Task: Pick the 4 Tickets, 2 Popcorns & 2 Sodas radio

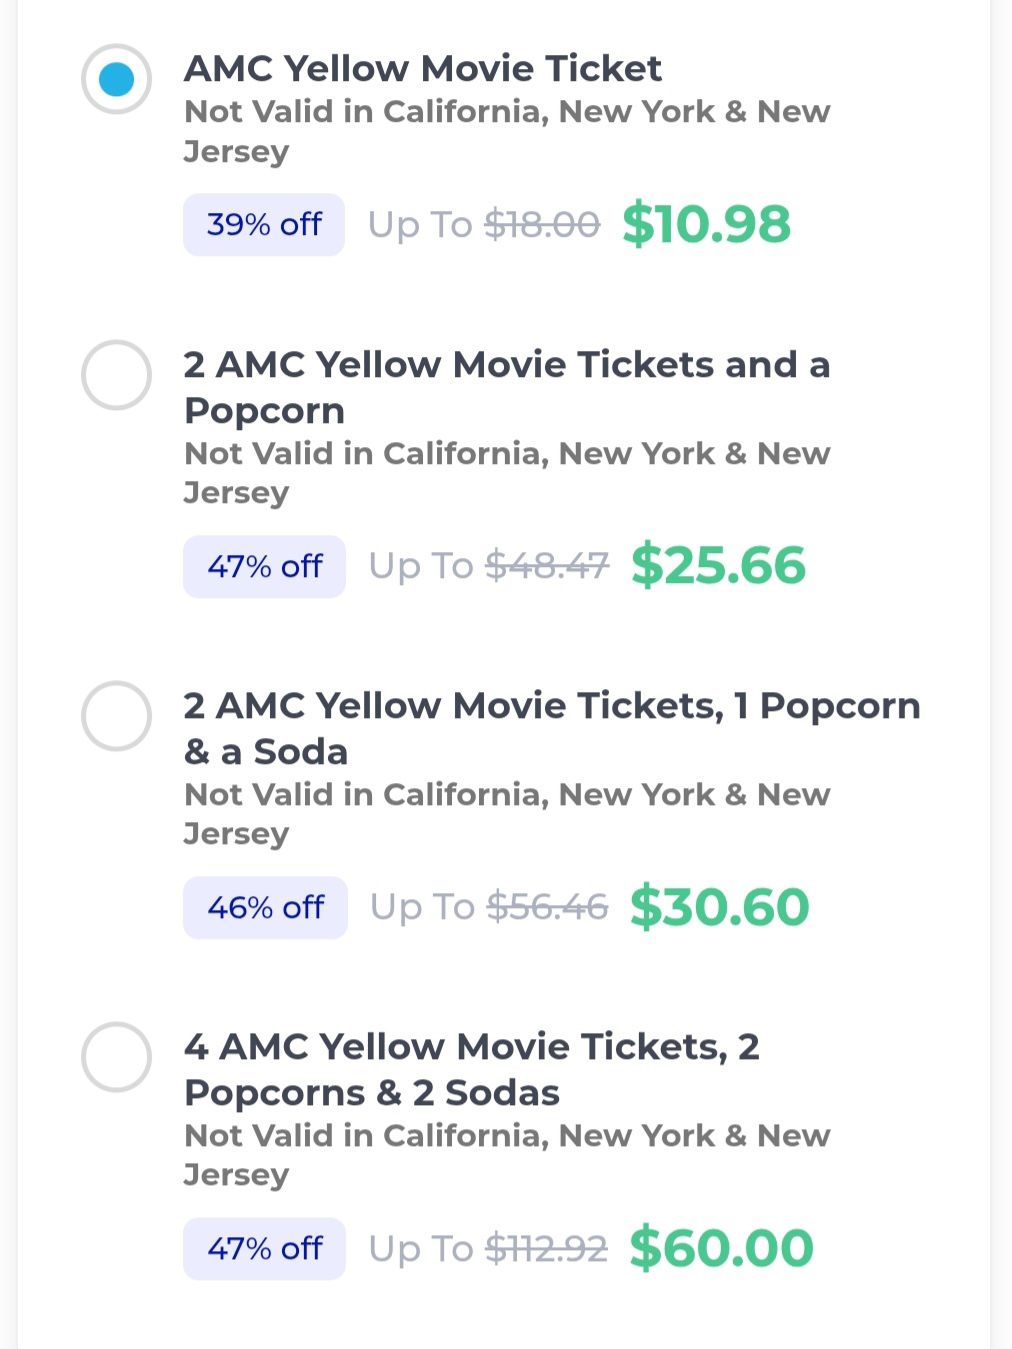Action: coord(116,1057)
